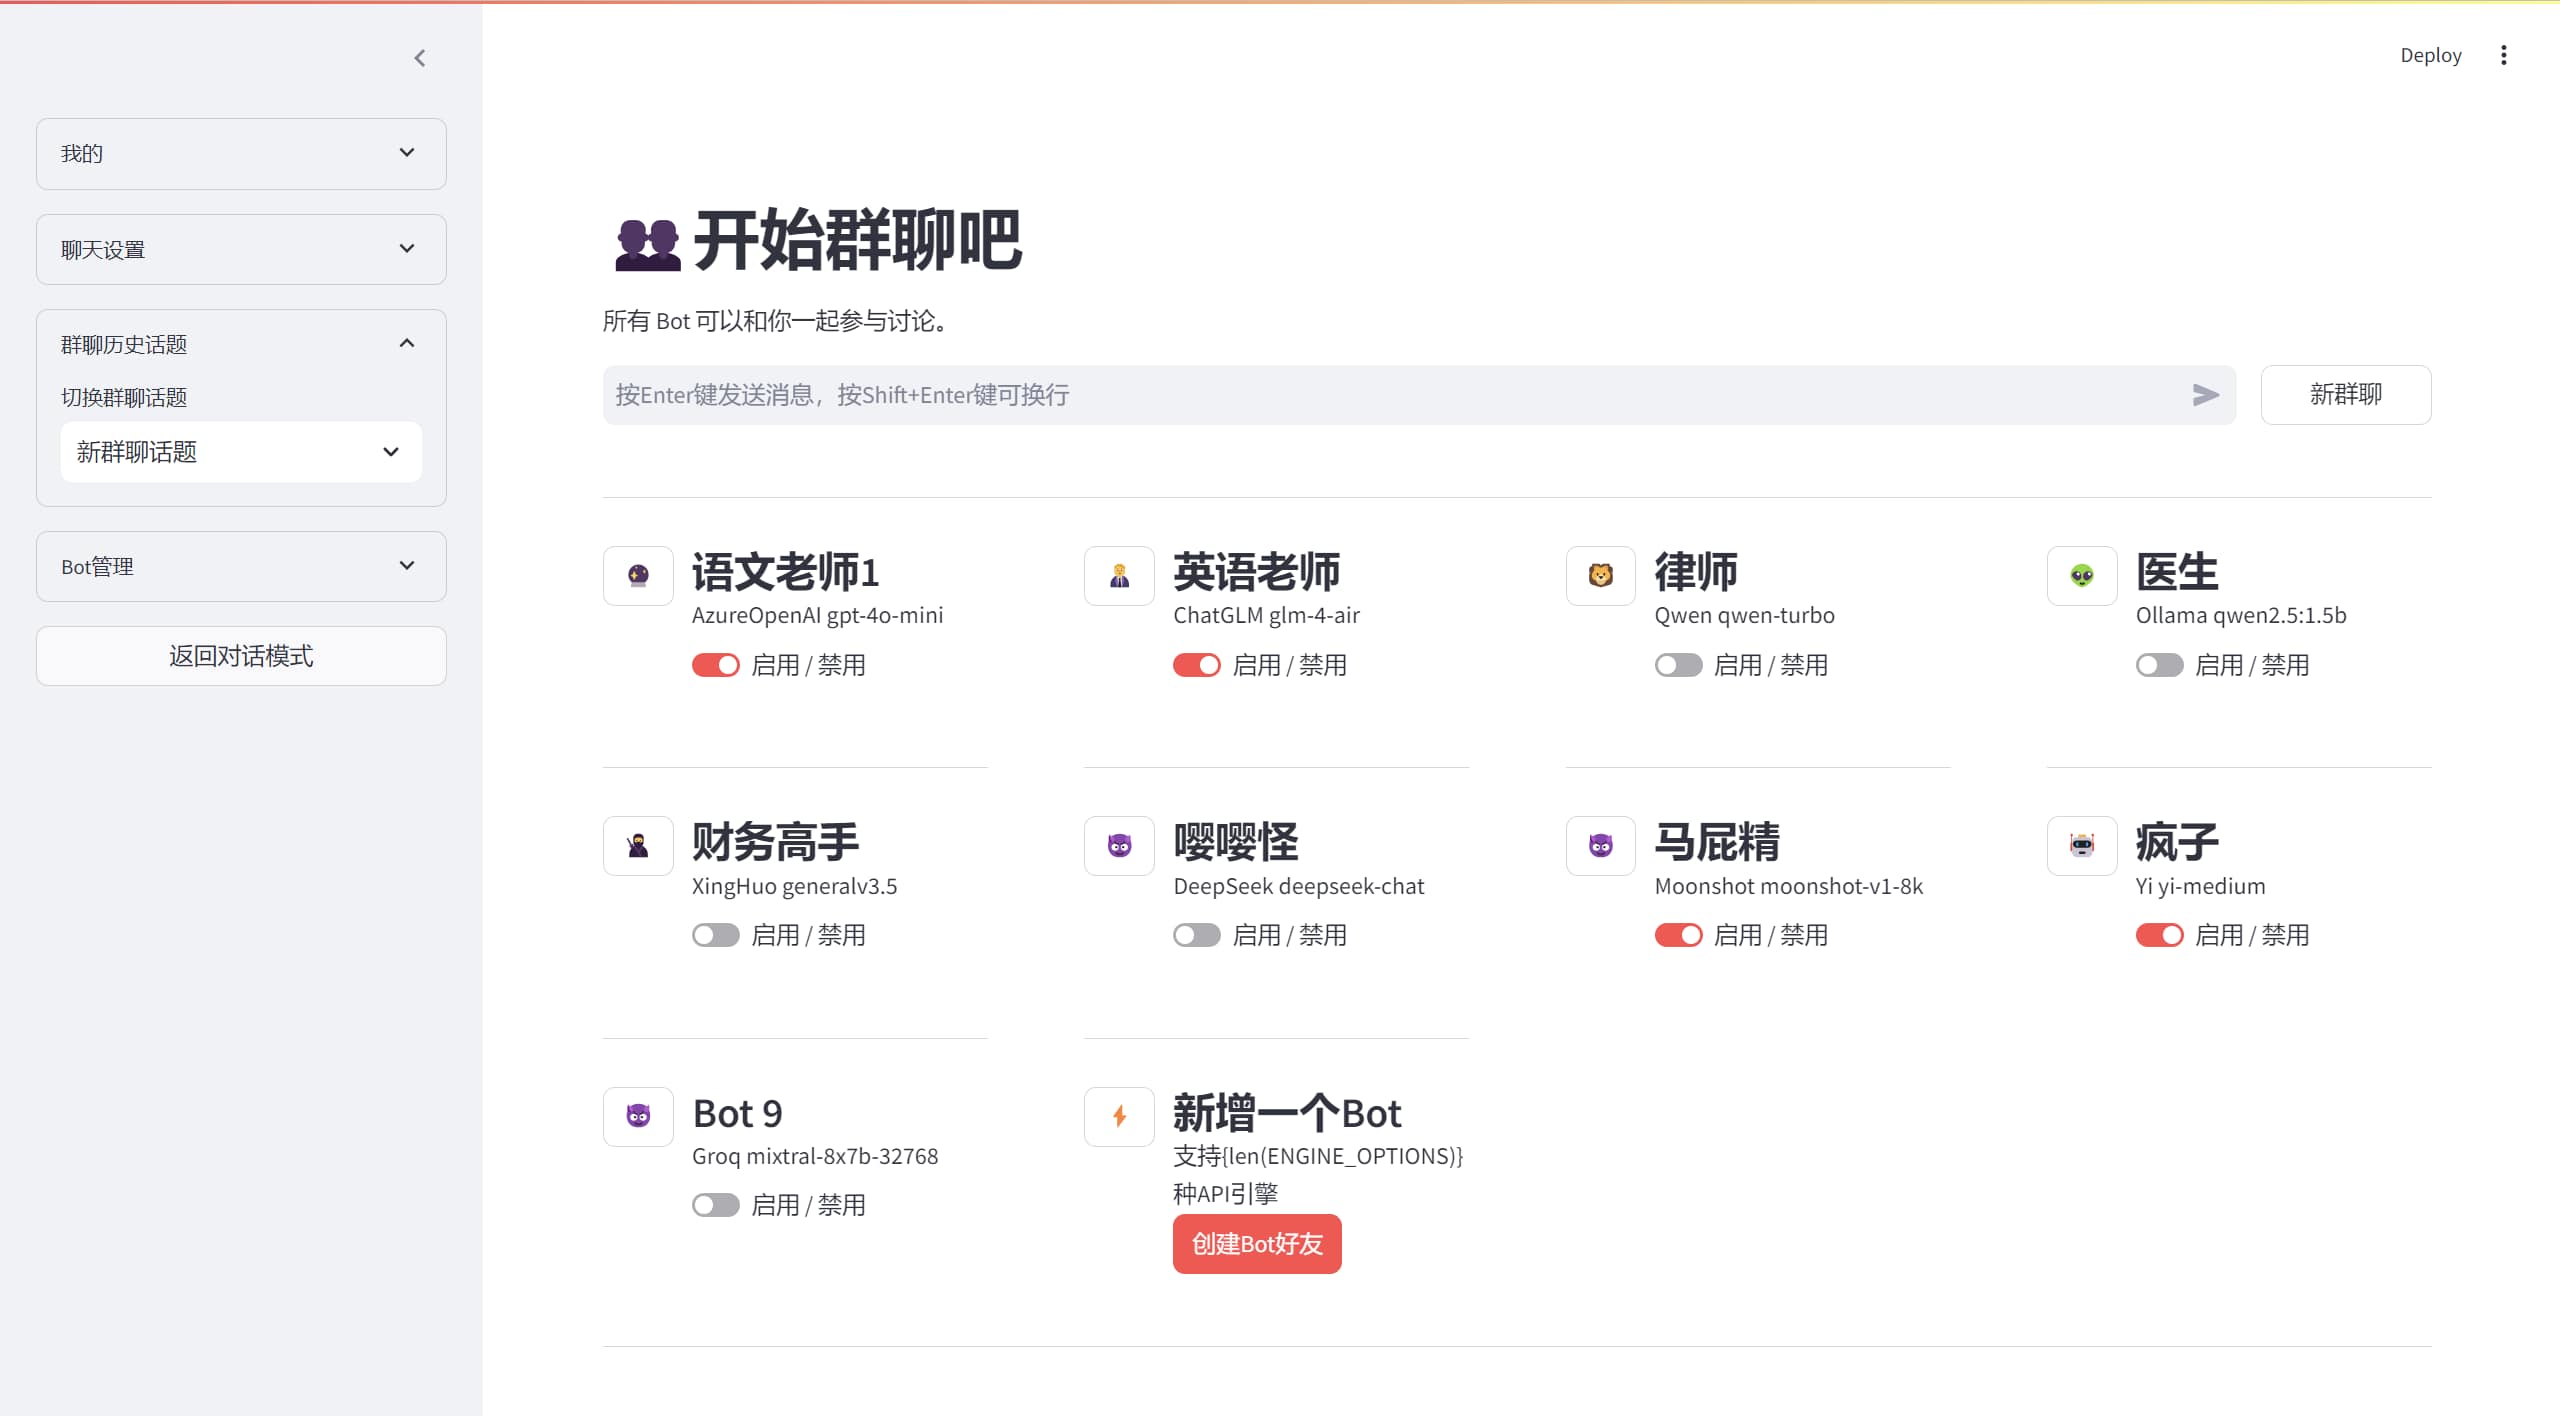Click the group silhouette emoji in the title
2560x1416 pixels.
click(647, 244)
